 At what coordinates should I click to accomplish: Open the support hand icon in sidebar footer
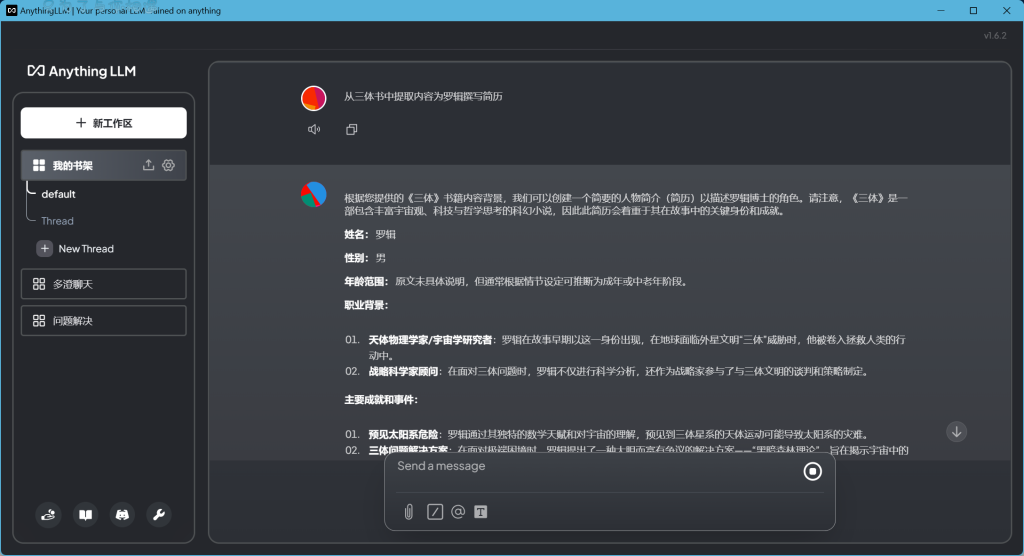point(48,515)
